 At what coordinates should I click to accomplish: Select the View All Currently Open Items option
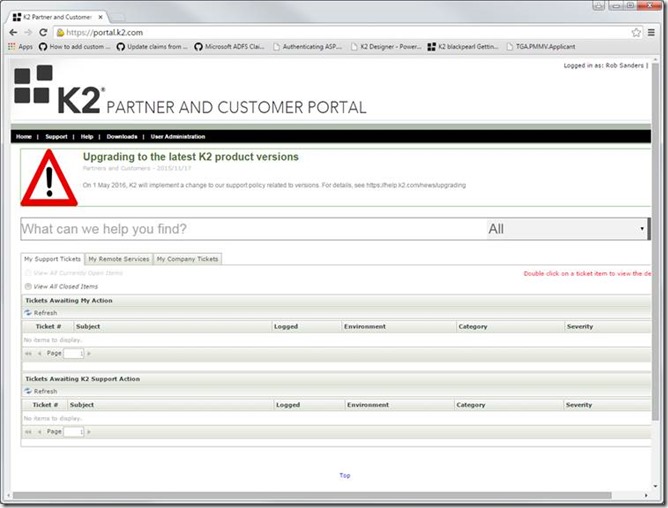click(27, 272)
